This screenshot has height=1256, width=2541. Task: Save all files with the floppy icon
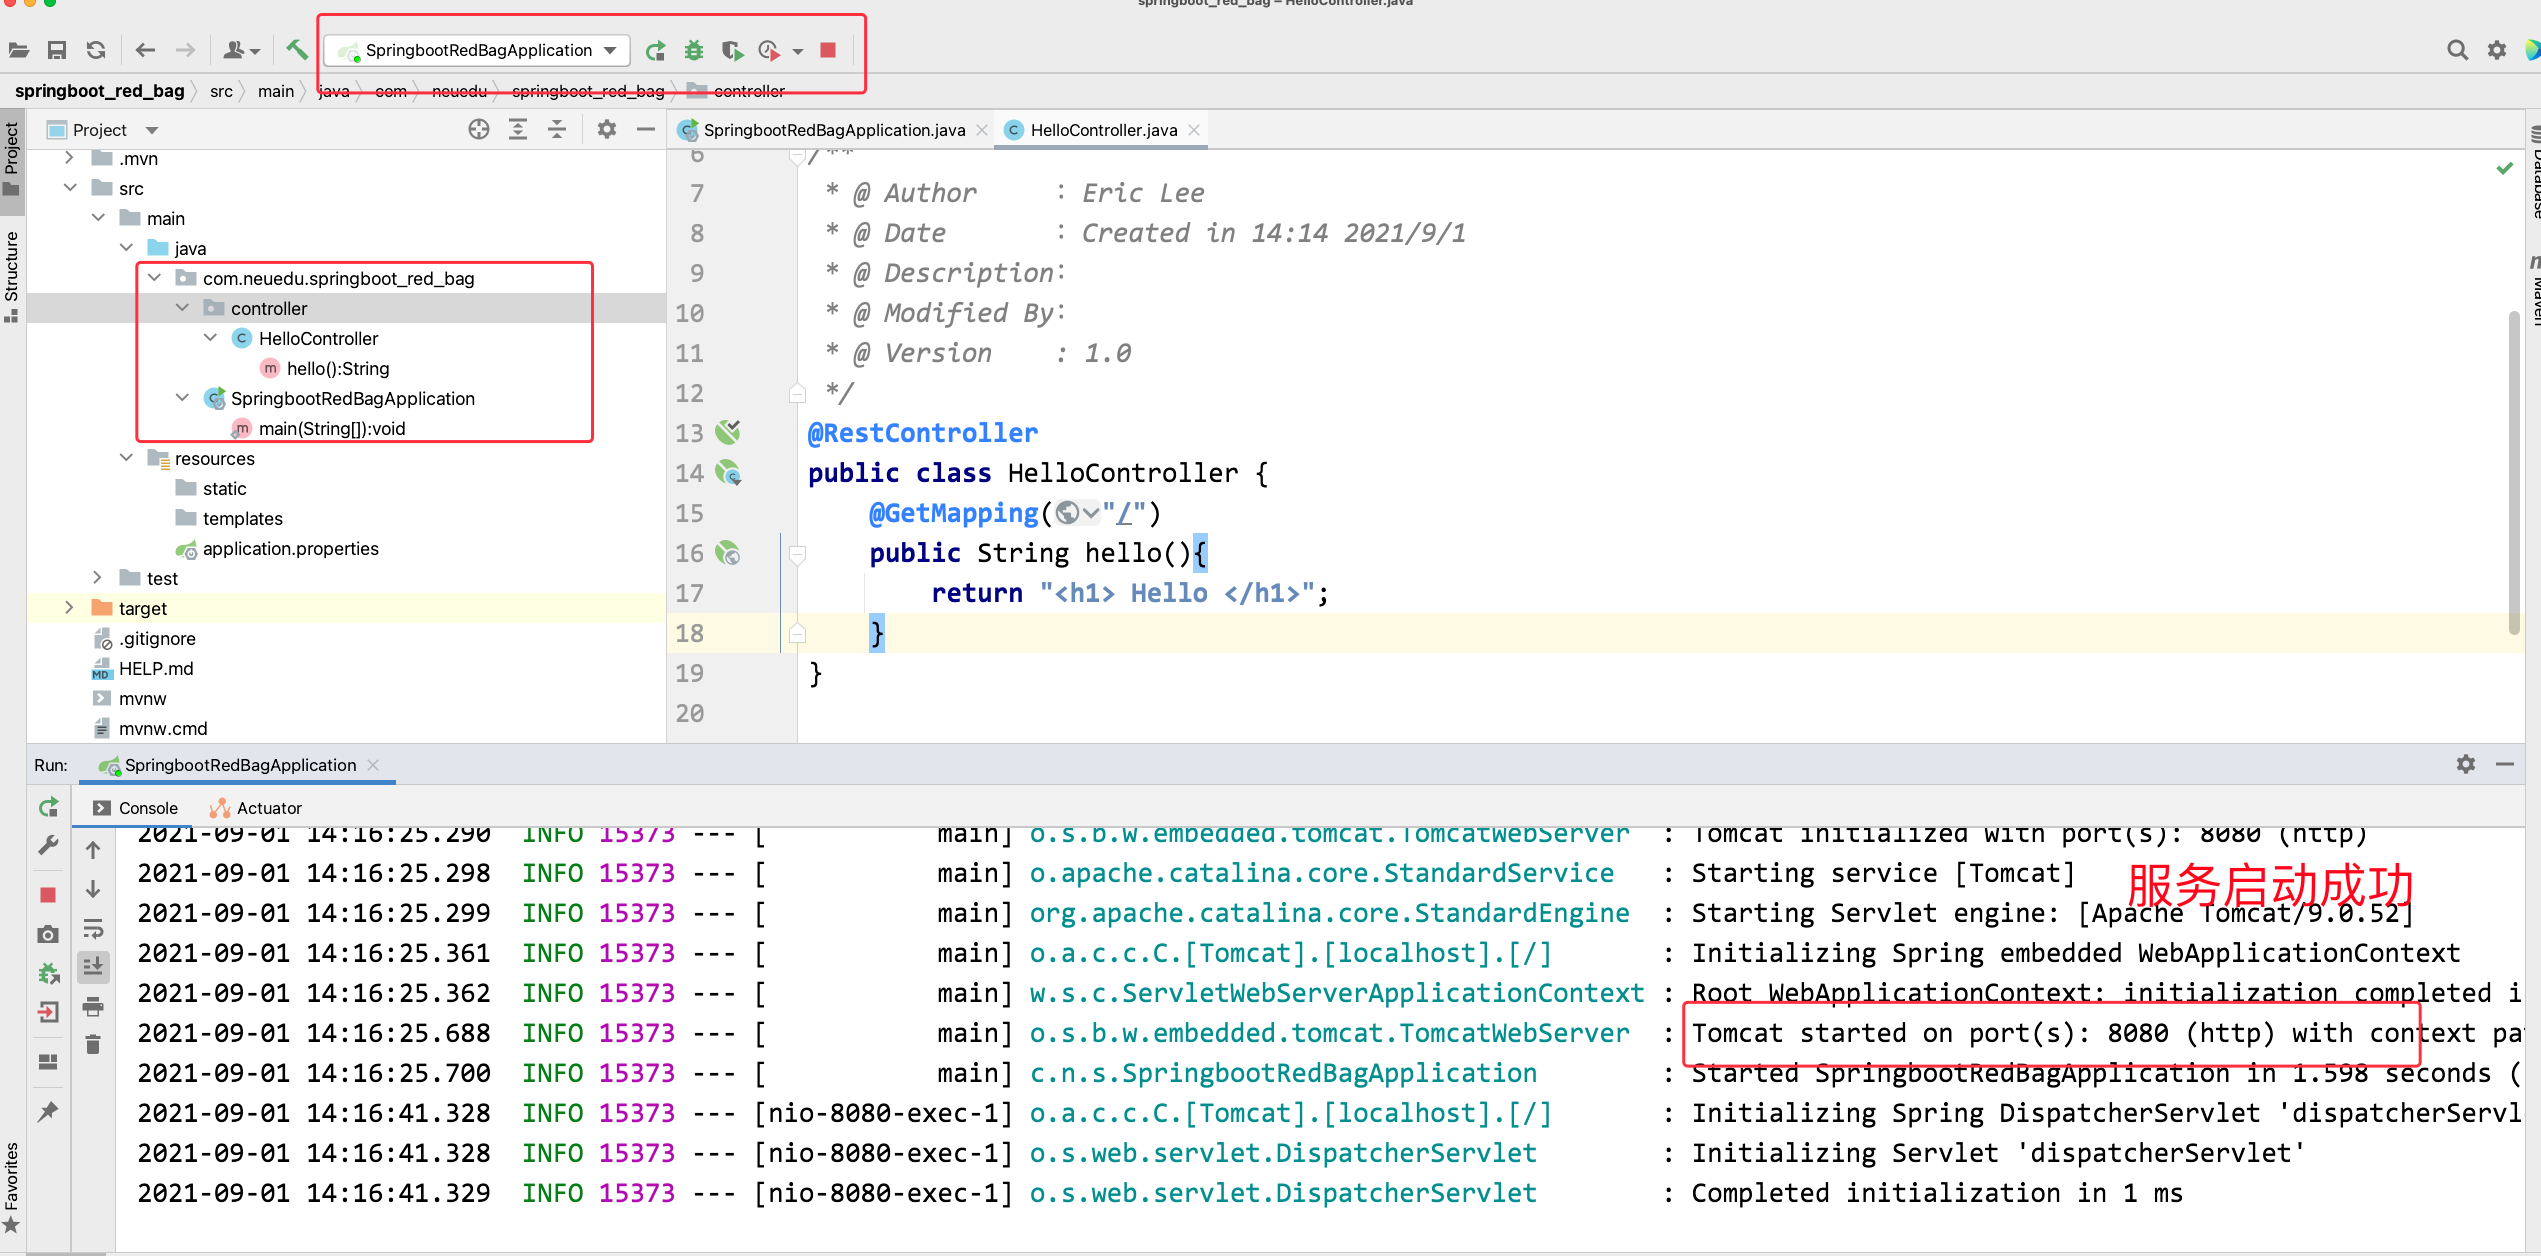[57, 50]
